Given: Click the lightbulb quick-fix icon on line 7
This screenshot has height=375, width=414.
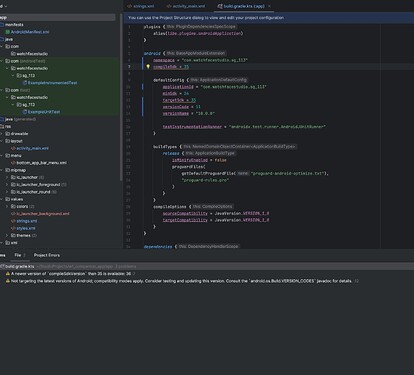Looking at the screenshot, I should tap(148, 67).
